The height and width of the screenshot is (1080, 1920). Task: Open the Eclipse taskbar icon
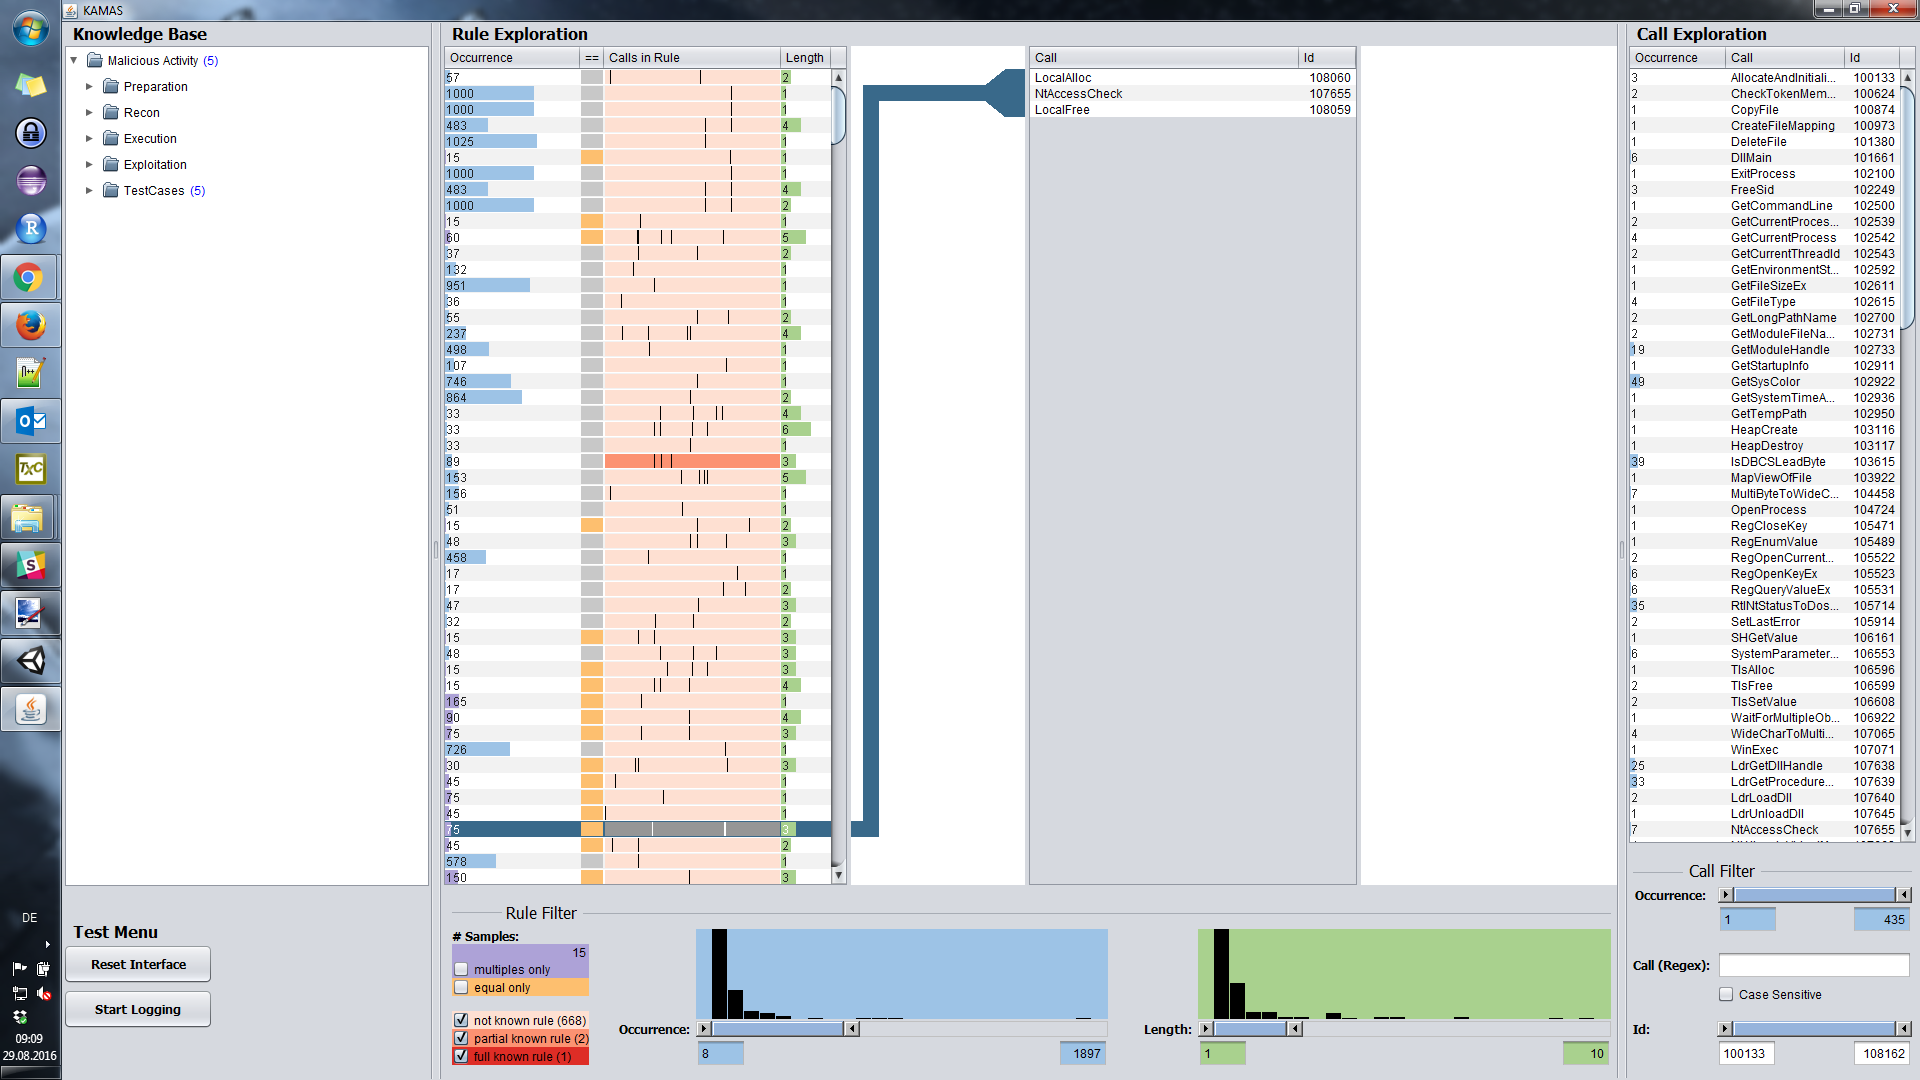(30, 181)
